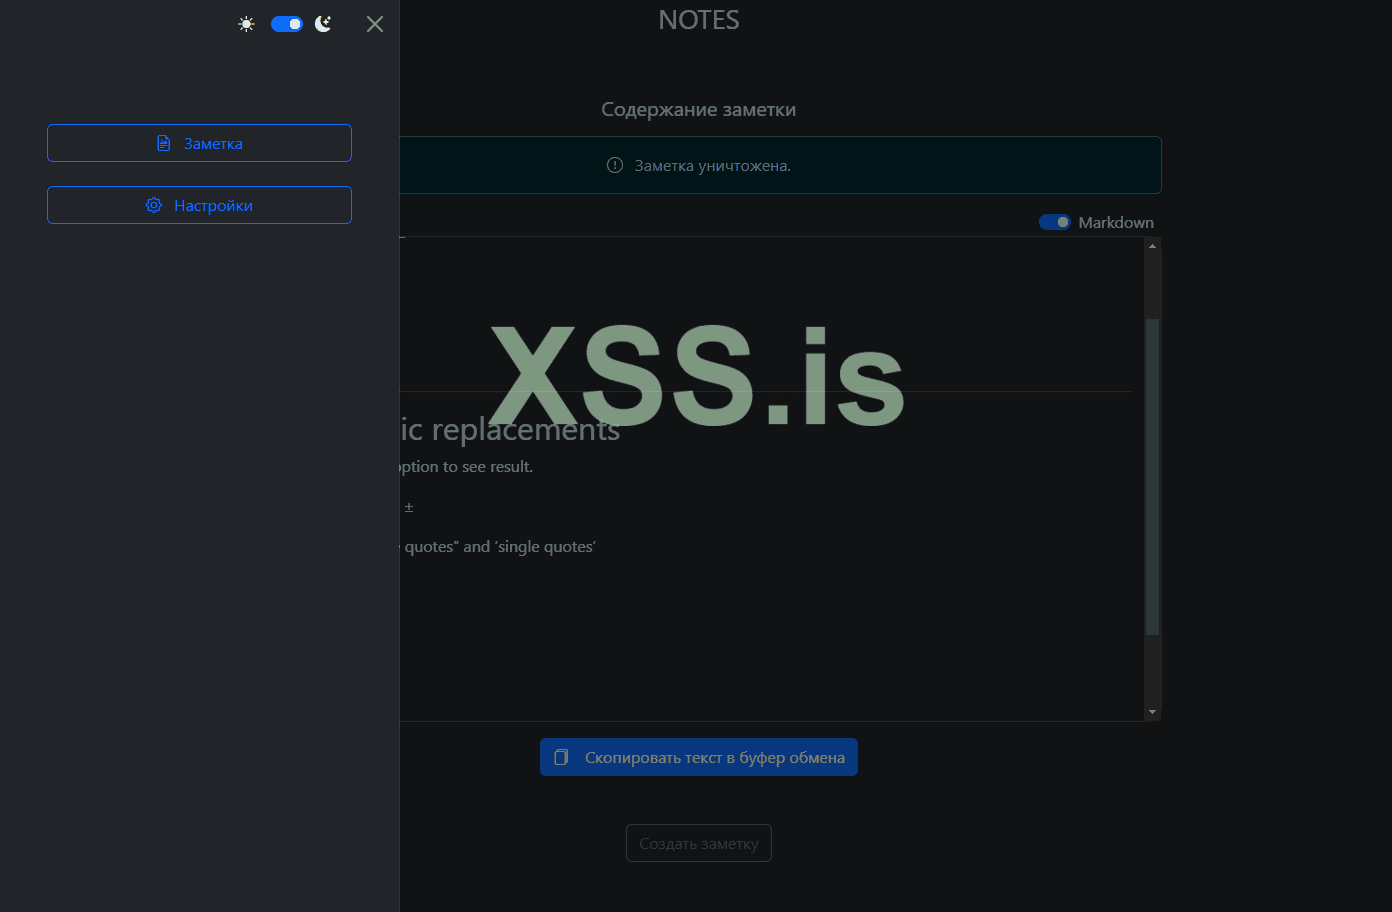Click the 'to see result.' text line

[x=466, y=467]
